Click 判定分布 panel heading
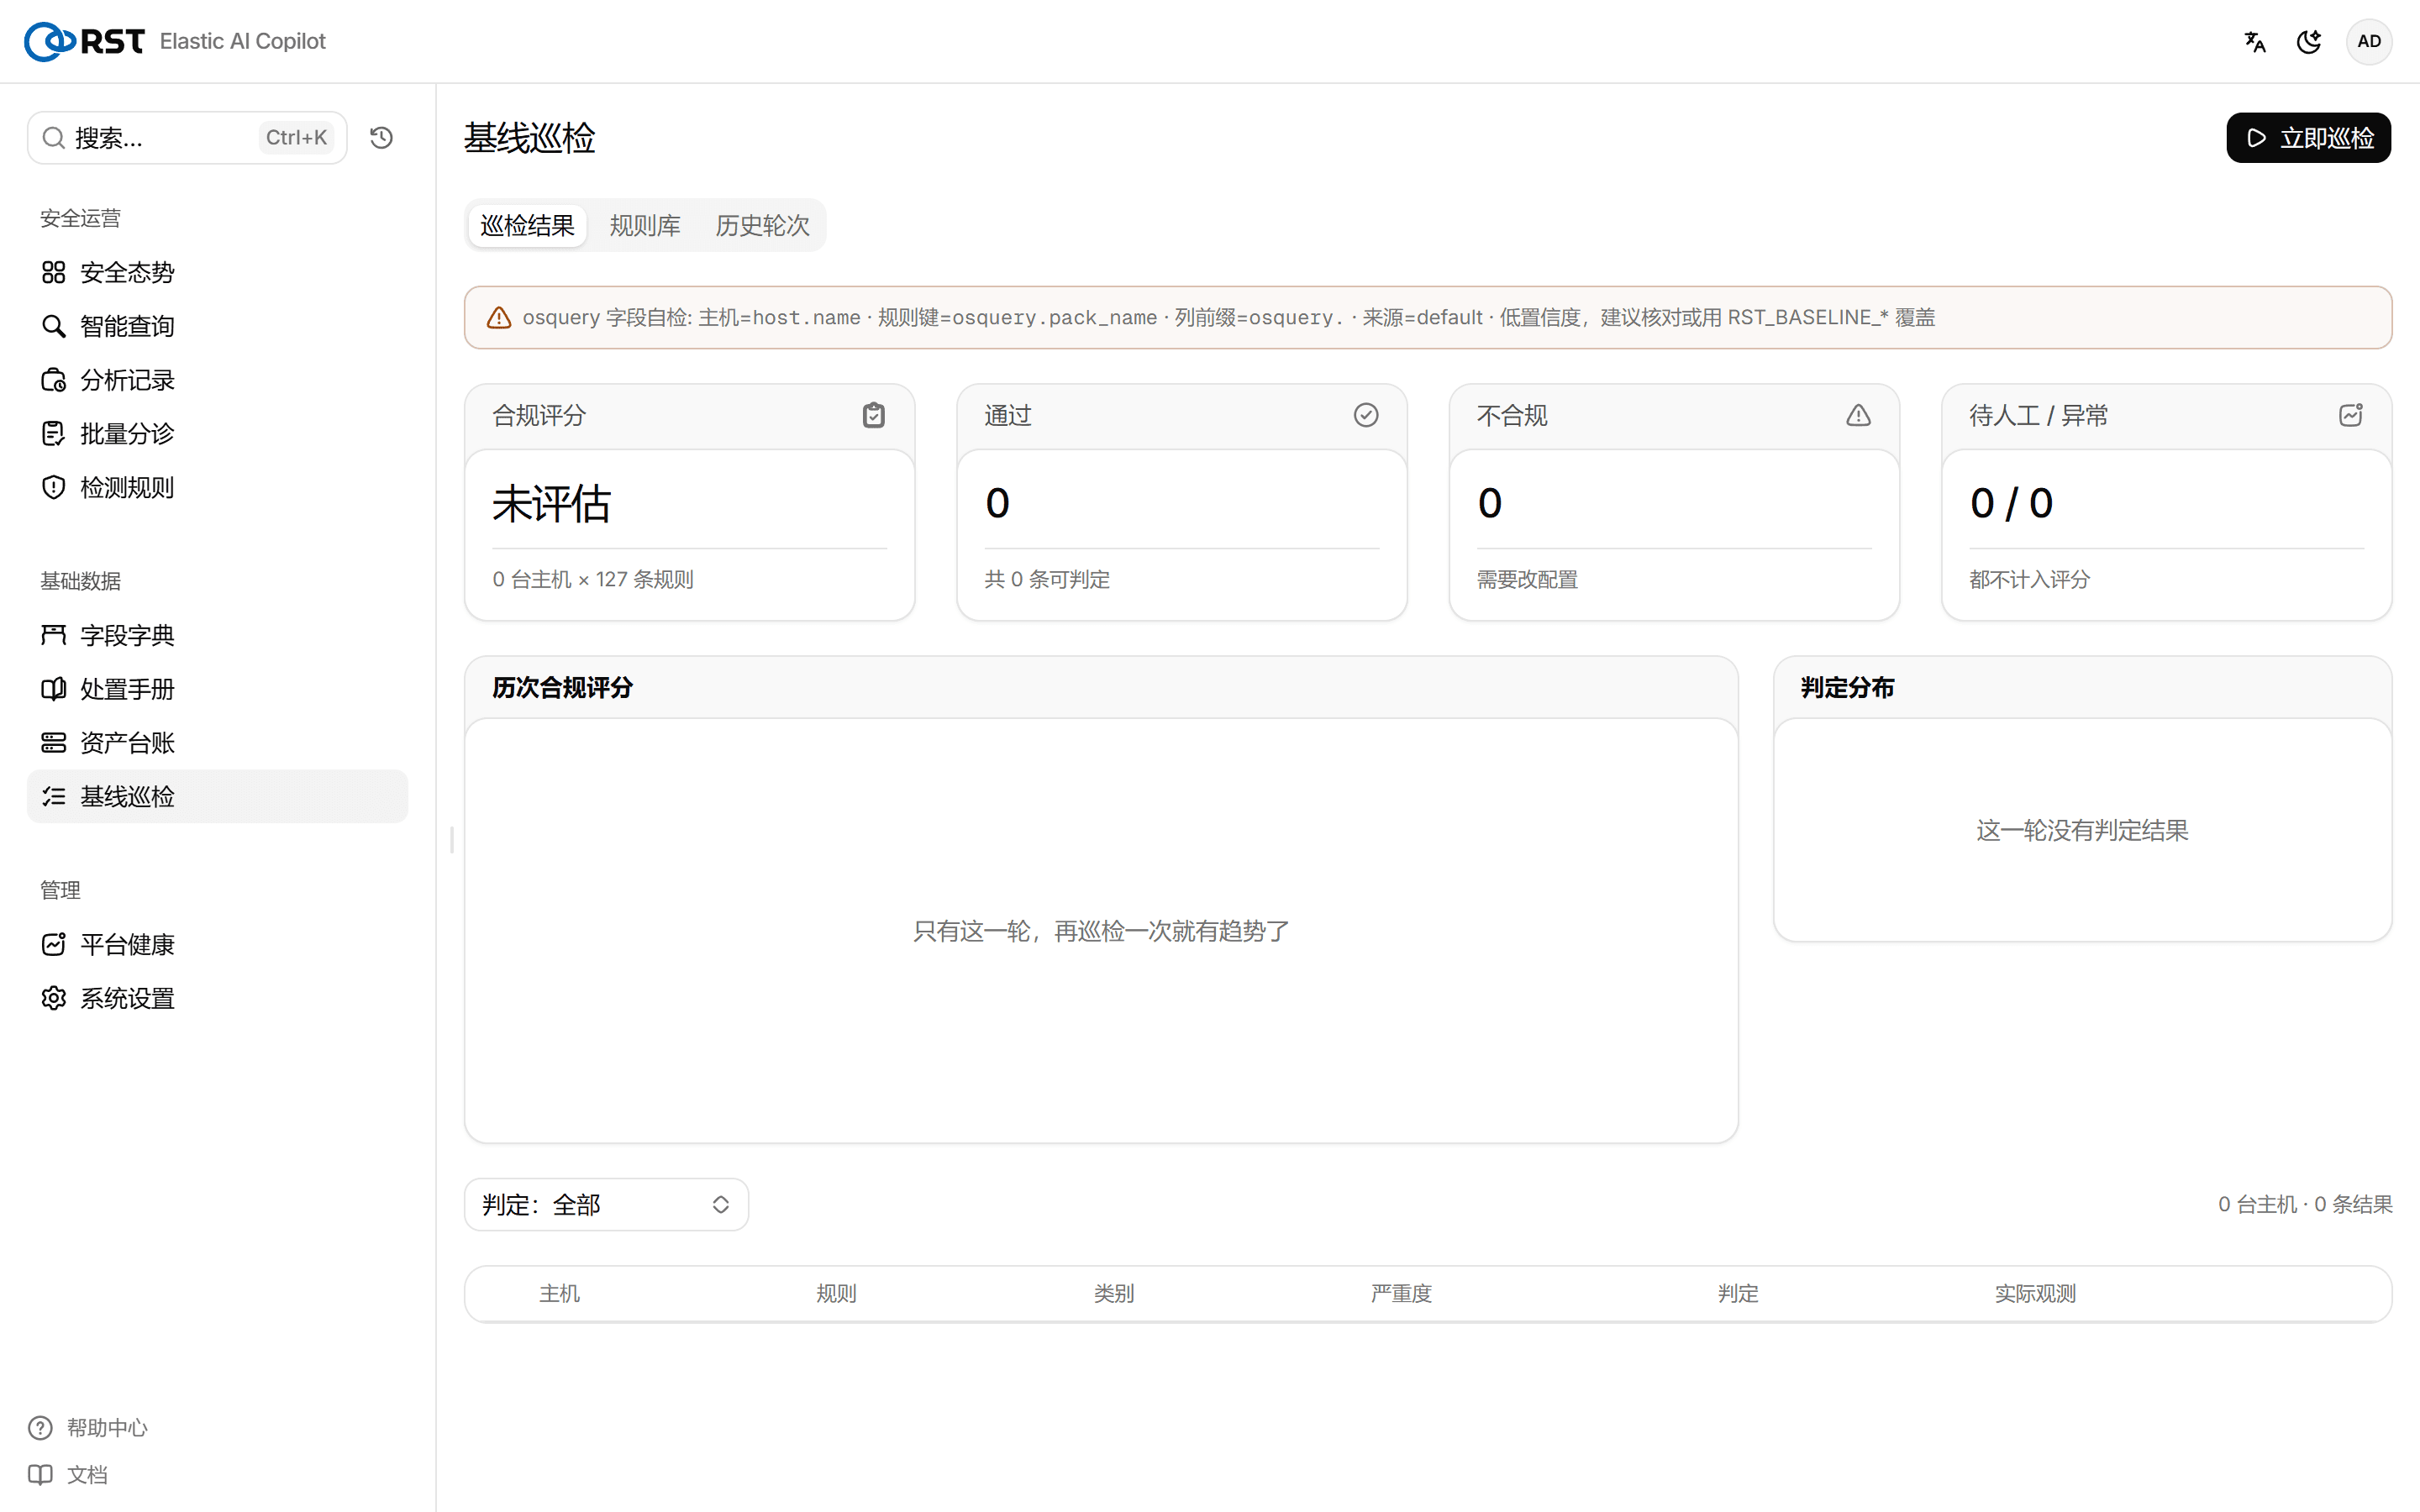Image resolution: width=2420 pixels, height=1512 pixels. click(1847, 687)
